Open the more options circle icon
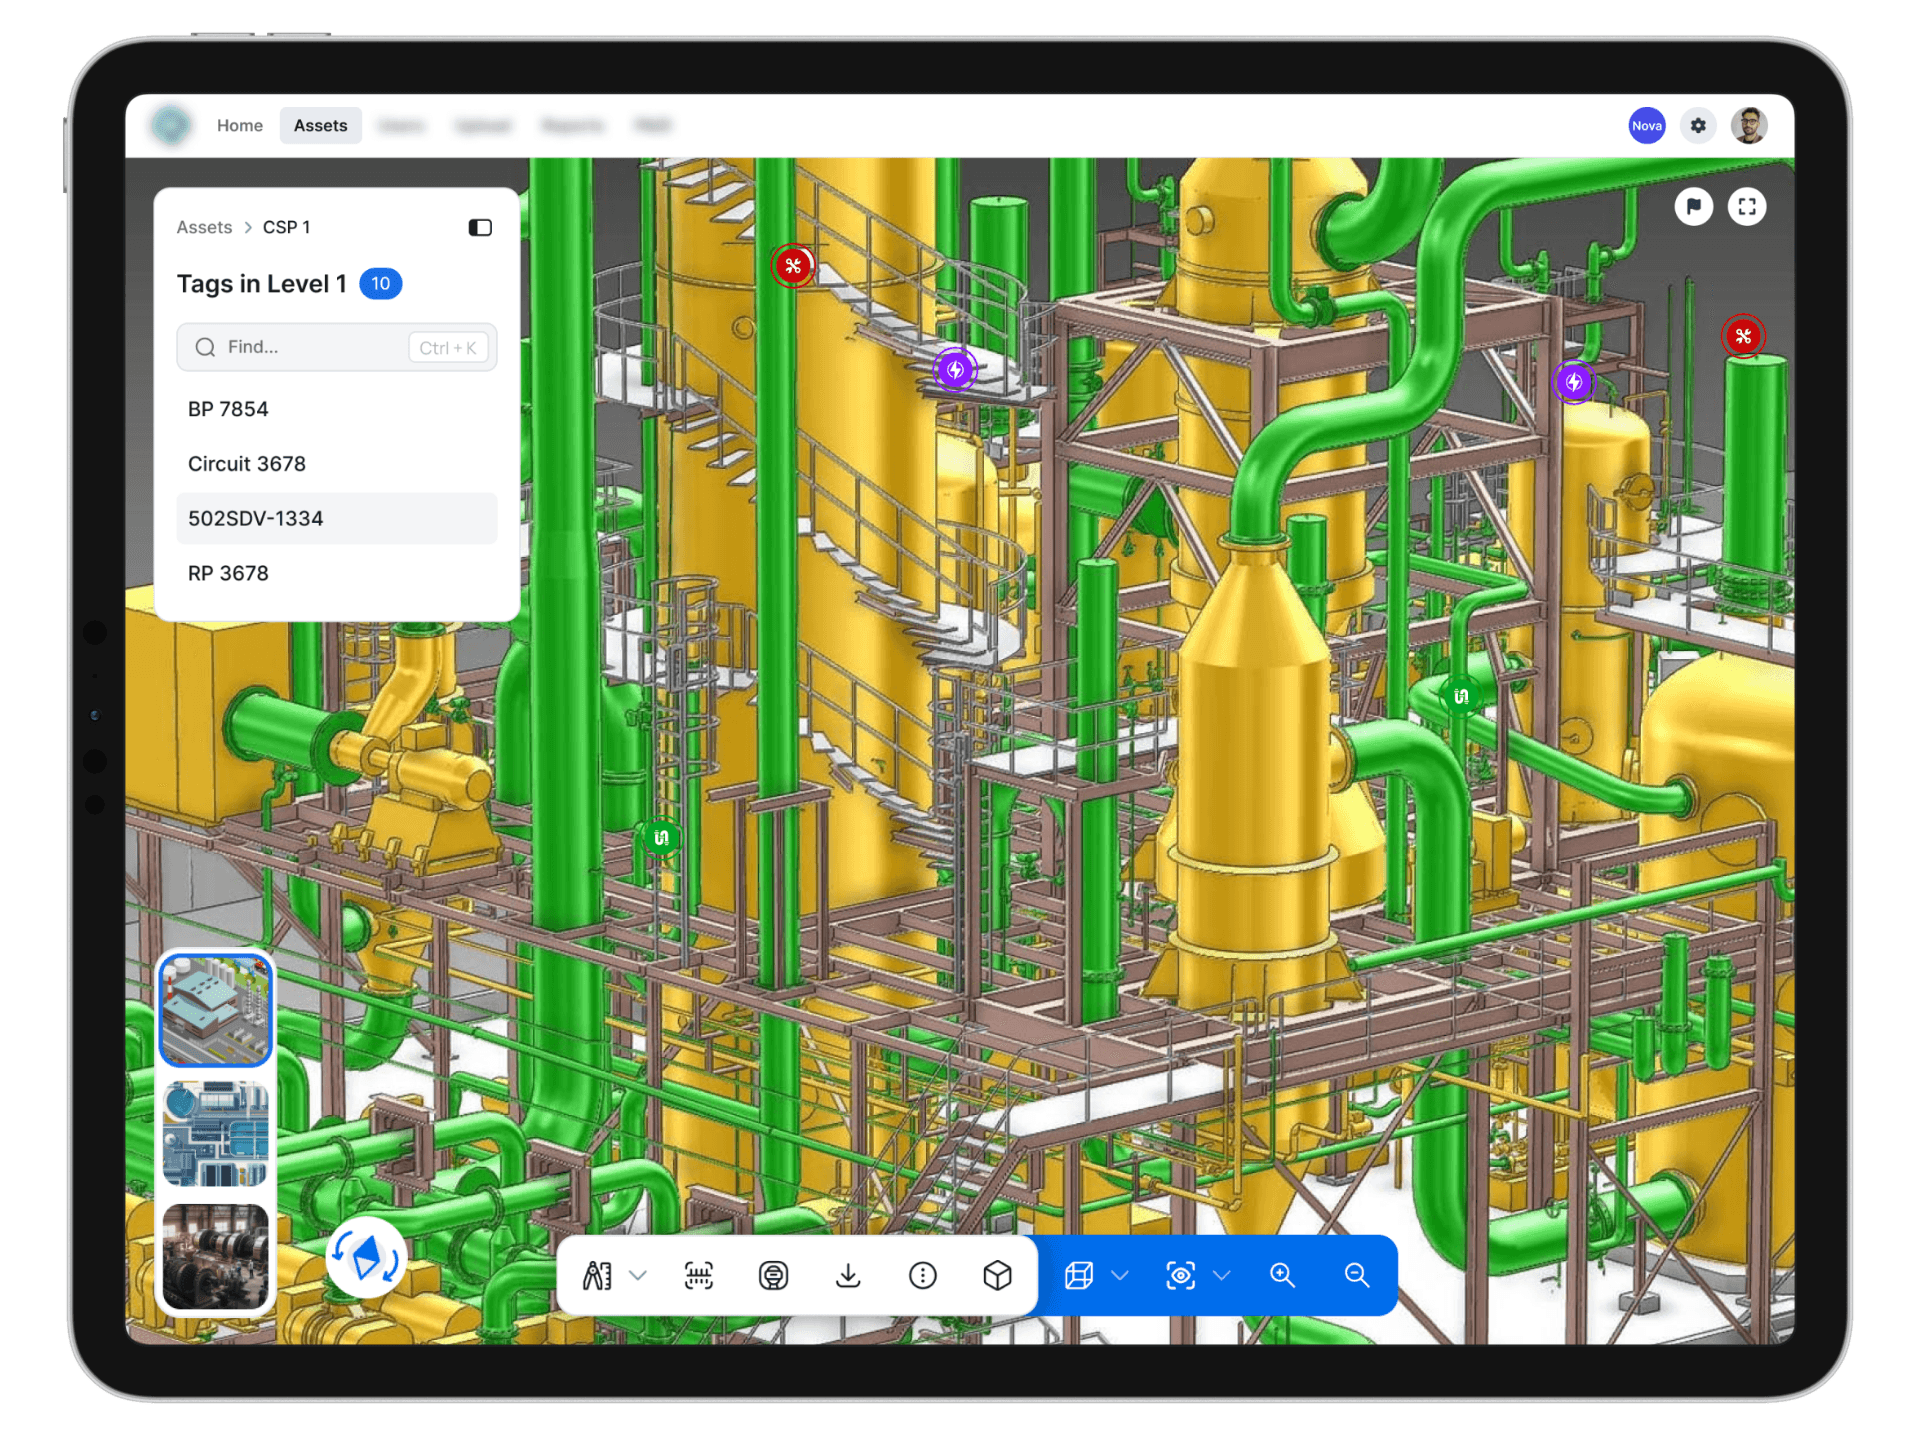Image resolution: width=1920 pixels, height=1440 pixels. (x=922, y=1275)
